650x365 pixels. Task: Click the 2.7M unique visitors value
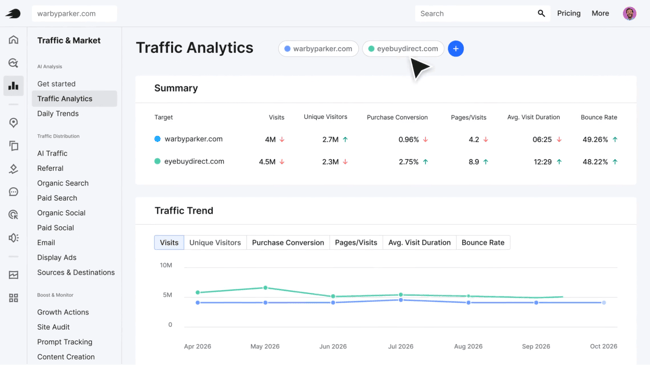point(330,139)
